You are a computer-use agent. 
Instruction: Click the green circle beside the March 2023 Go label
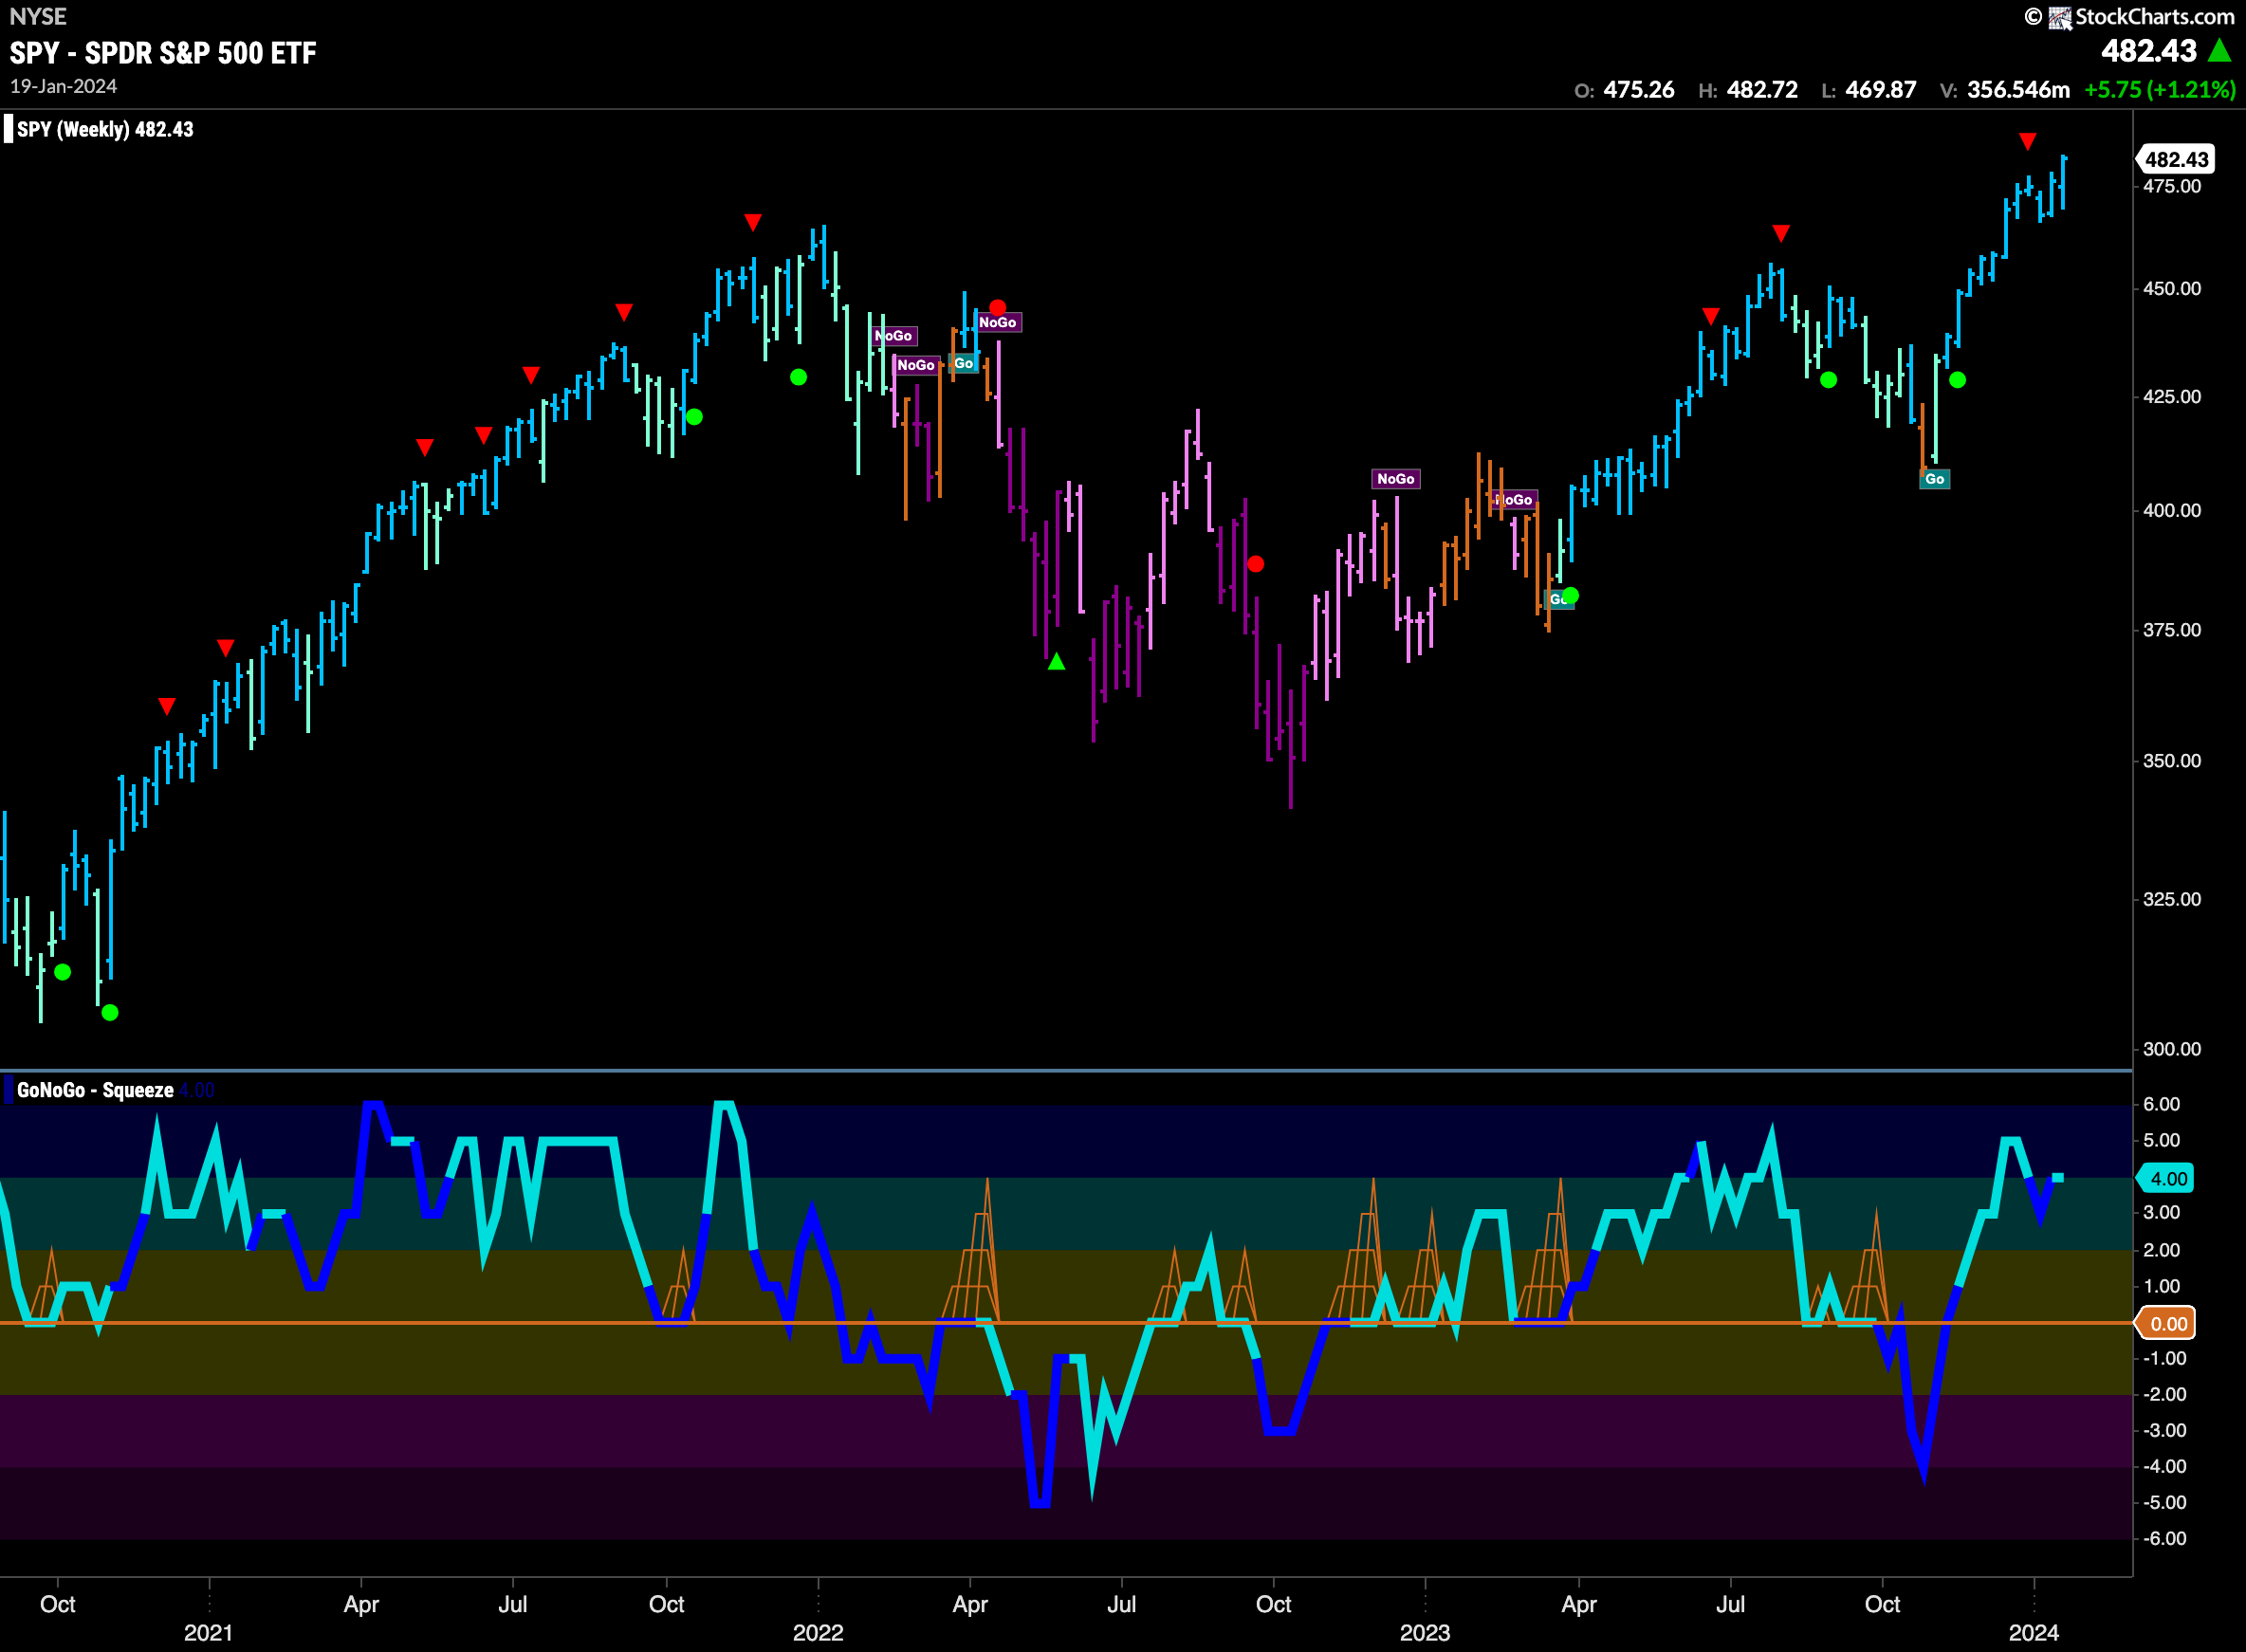[1570, 596]
